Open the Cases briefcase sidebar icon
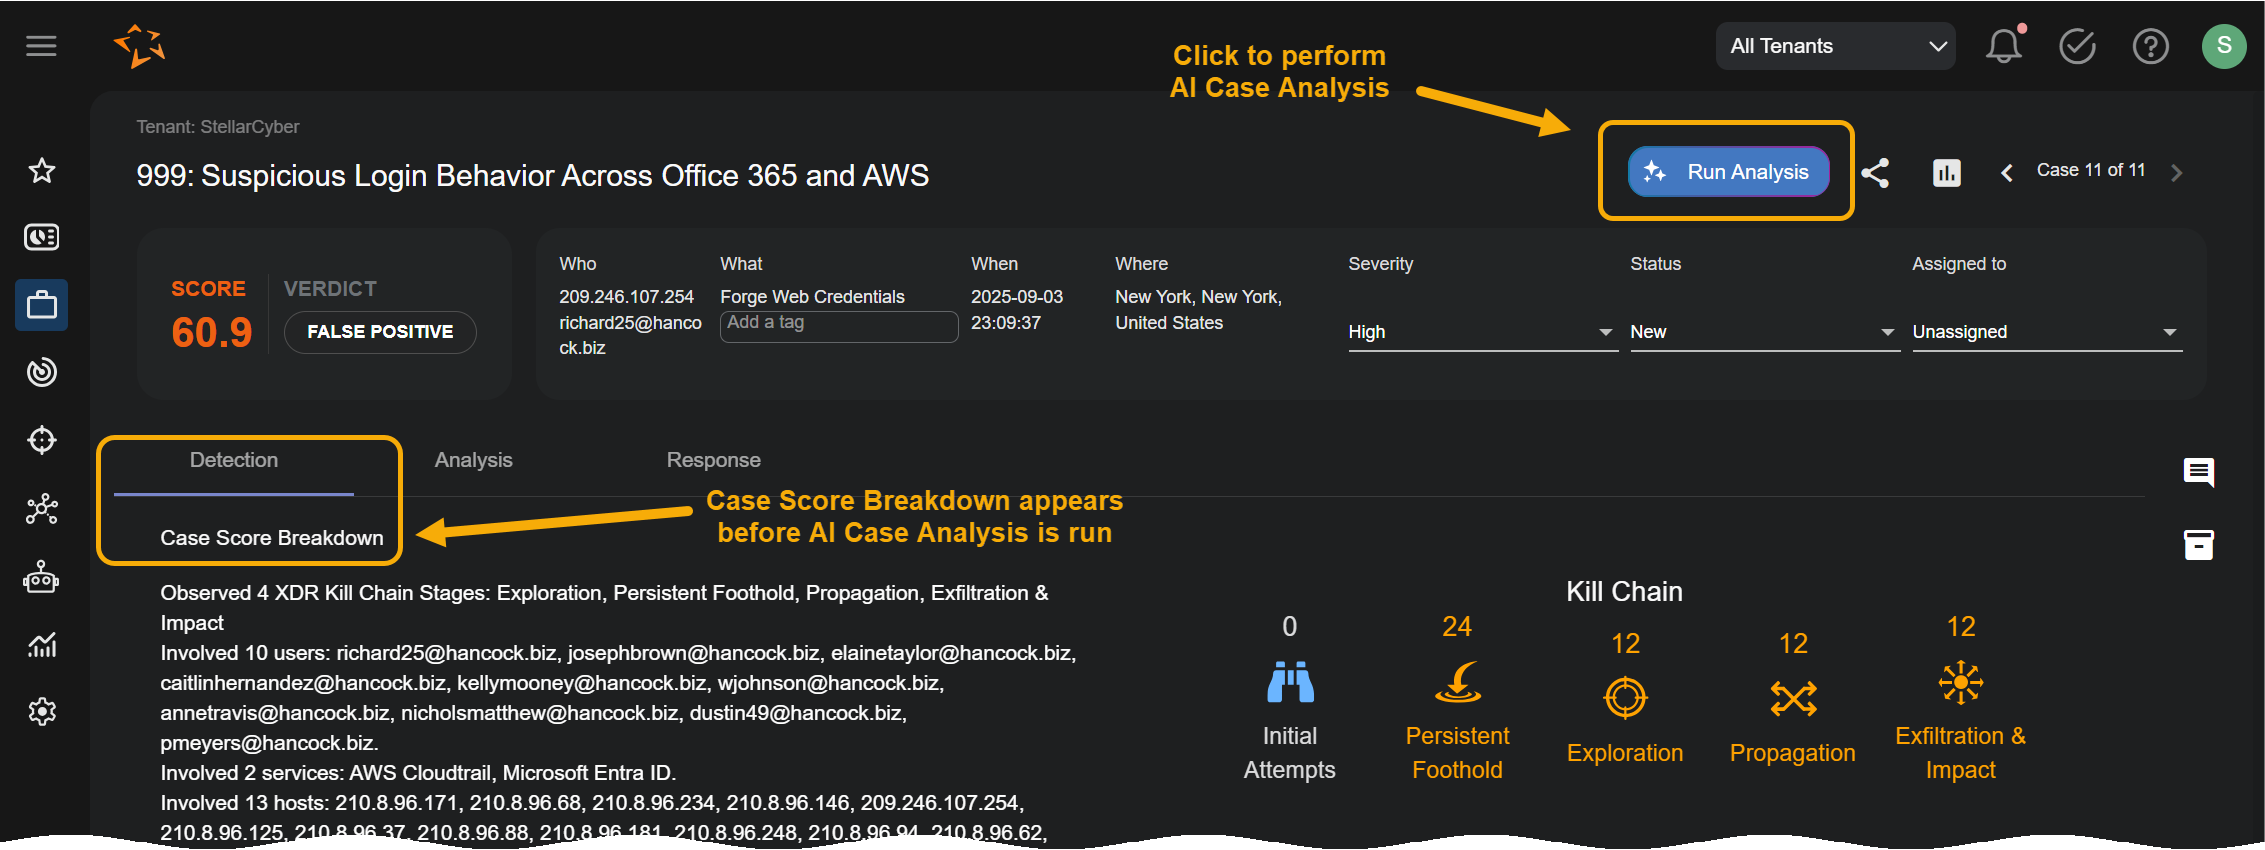The image size is (2265, 850). pyautogui.click(x=41, y=305)
